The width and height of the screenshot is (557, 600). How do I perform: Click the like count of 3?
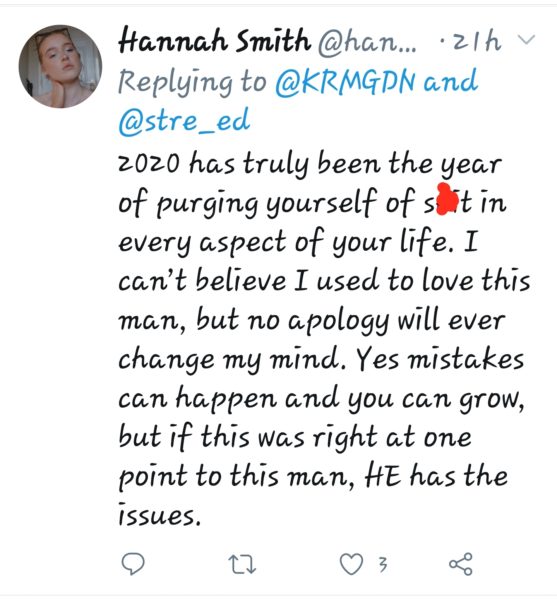coord(383,564)
